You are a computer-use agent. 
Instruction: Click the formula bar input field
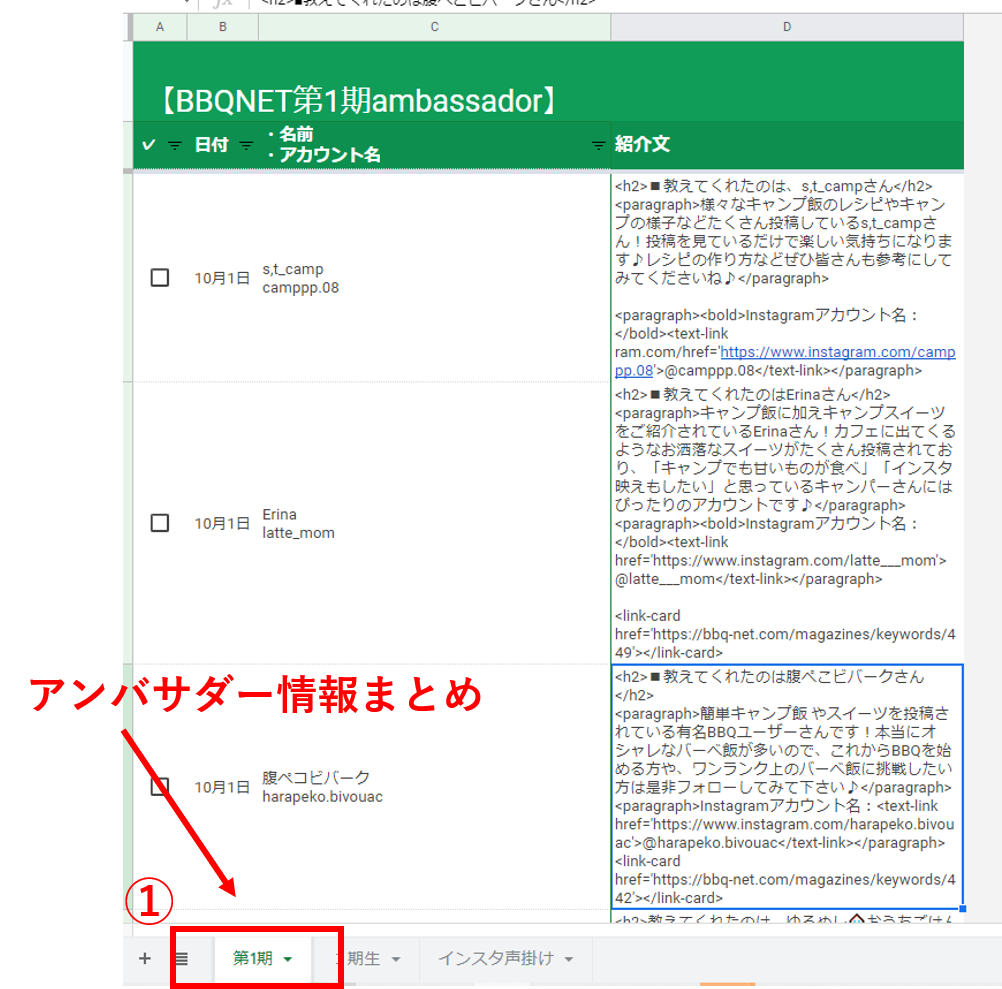[x=600, y=3]
